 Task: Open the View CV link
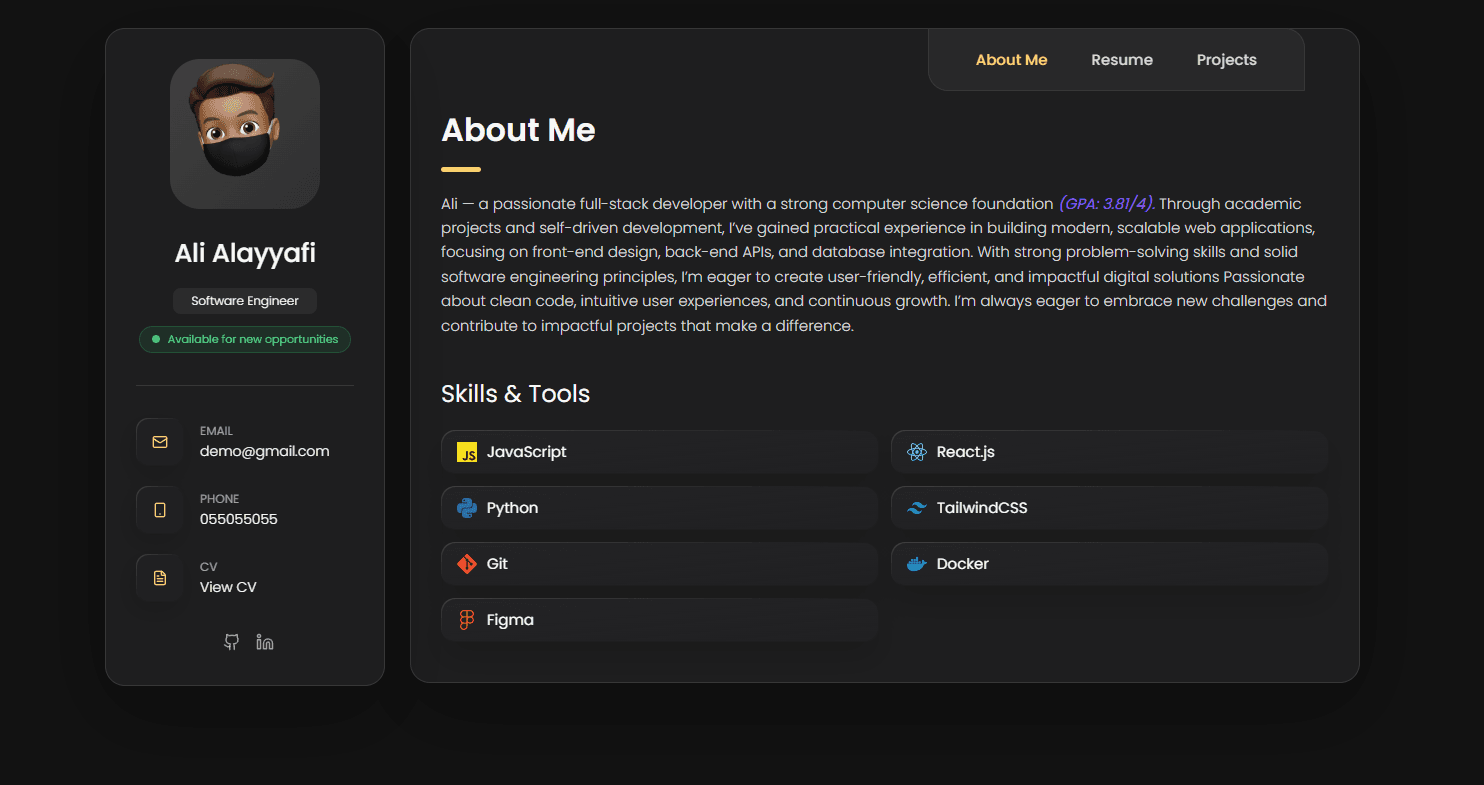click(227, 586)
